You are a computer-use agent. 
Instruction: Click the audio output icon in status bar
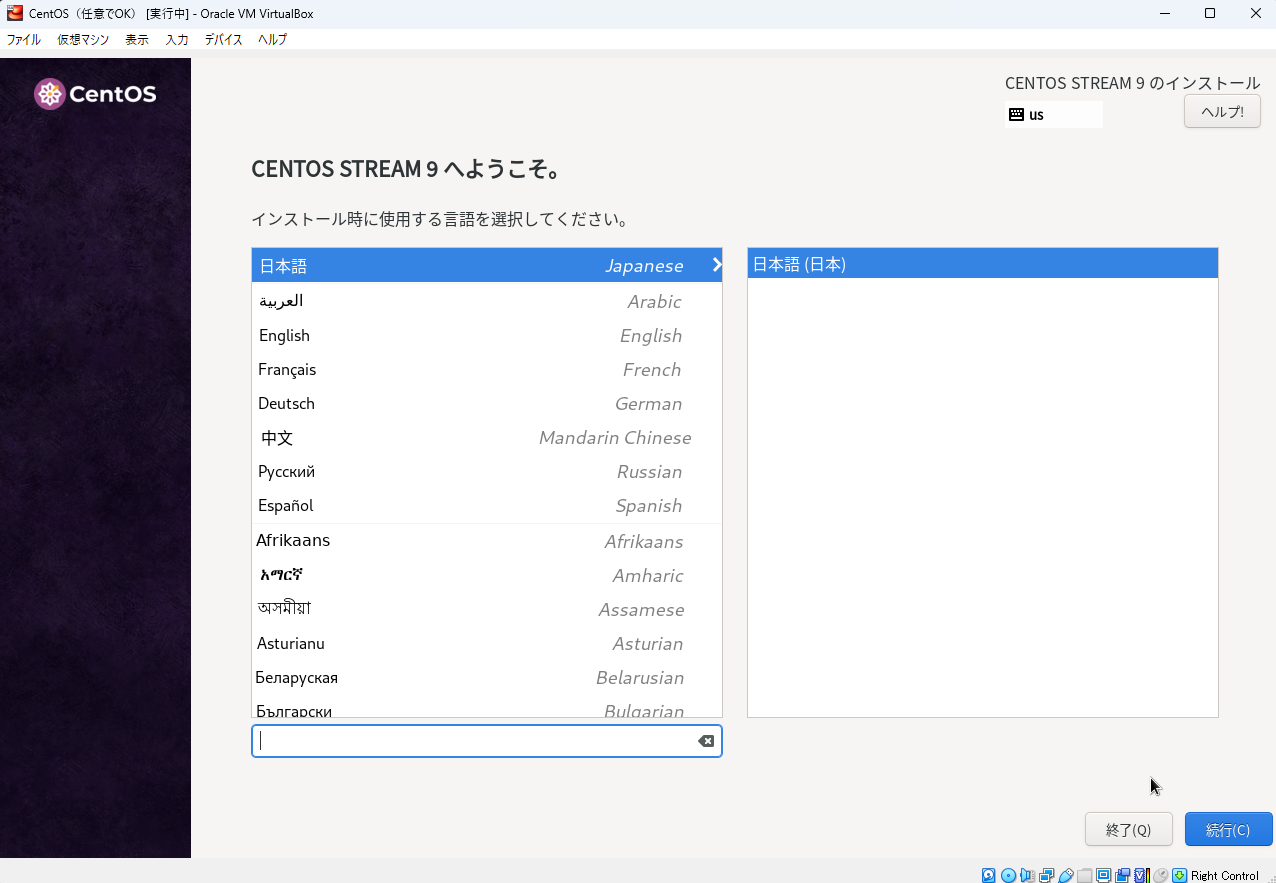pyautogui.click(x=1027, y=874)
